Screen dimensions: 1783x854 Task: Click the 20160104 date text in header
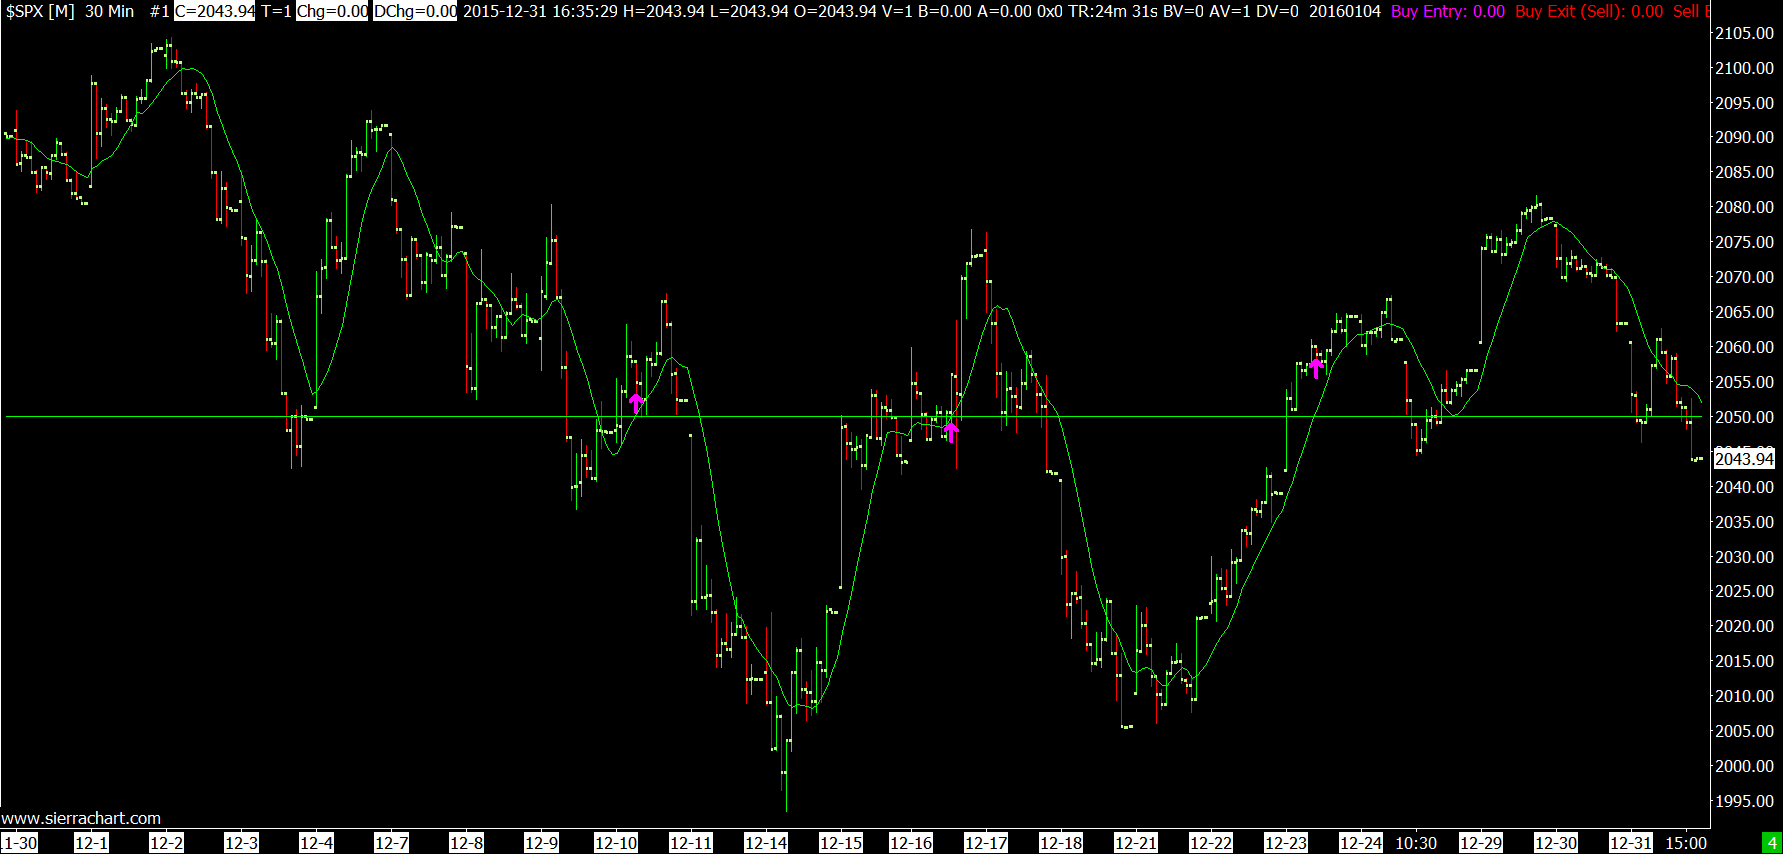coord(1345,11)
